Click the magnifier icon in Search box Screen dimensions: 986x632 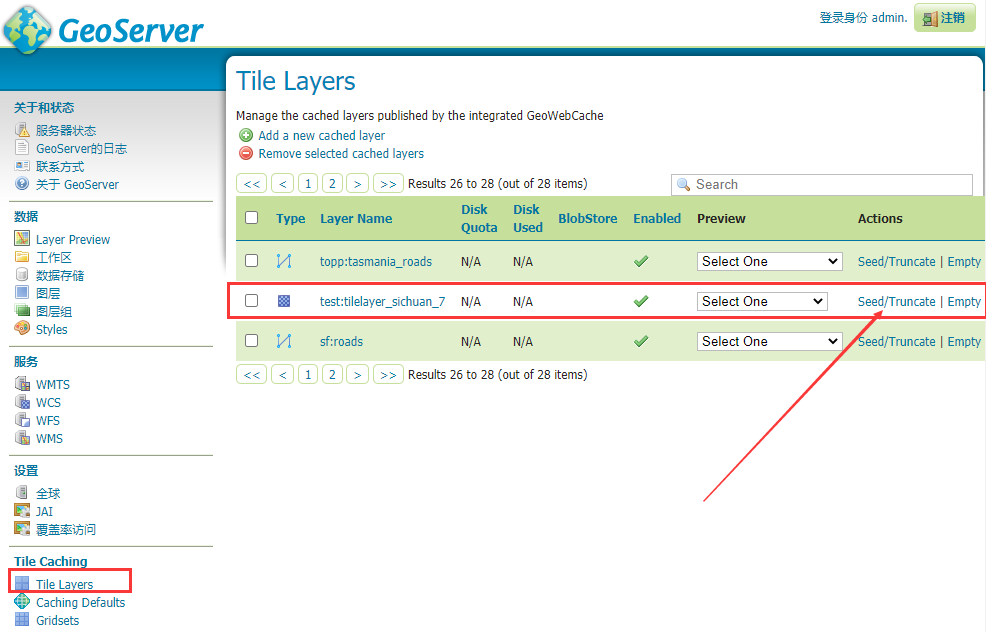[x=683, y=184]
